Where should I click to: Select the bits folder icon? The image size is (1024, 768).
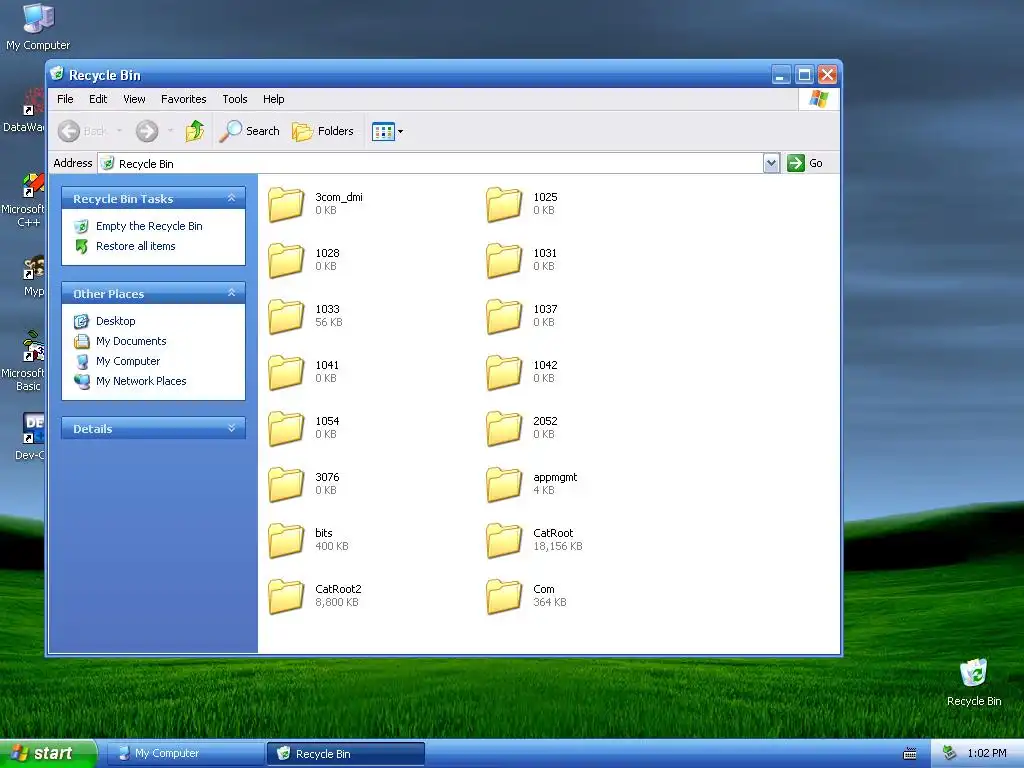[286, 541]
